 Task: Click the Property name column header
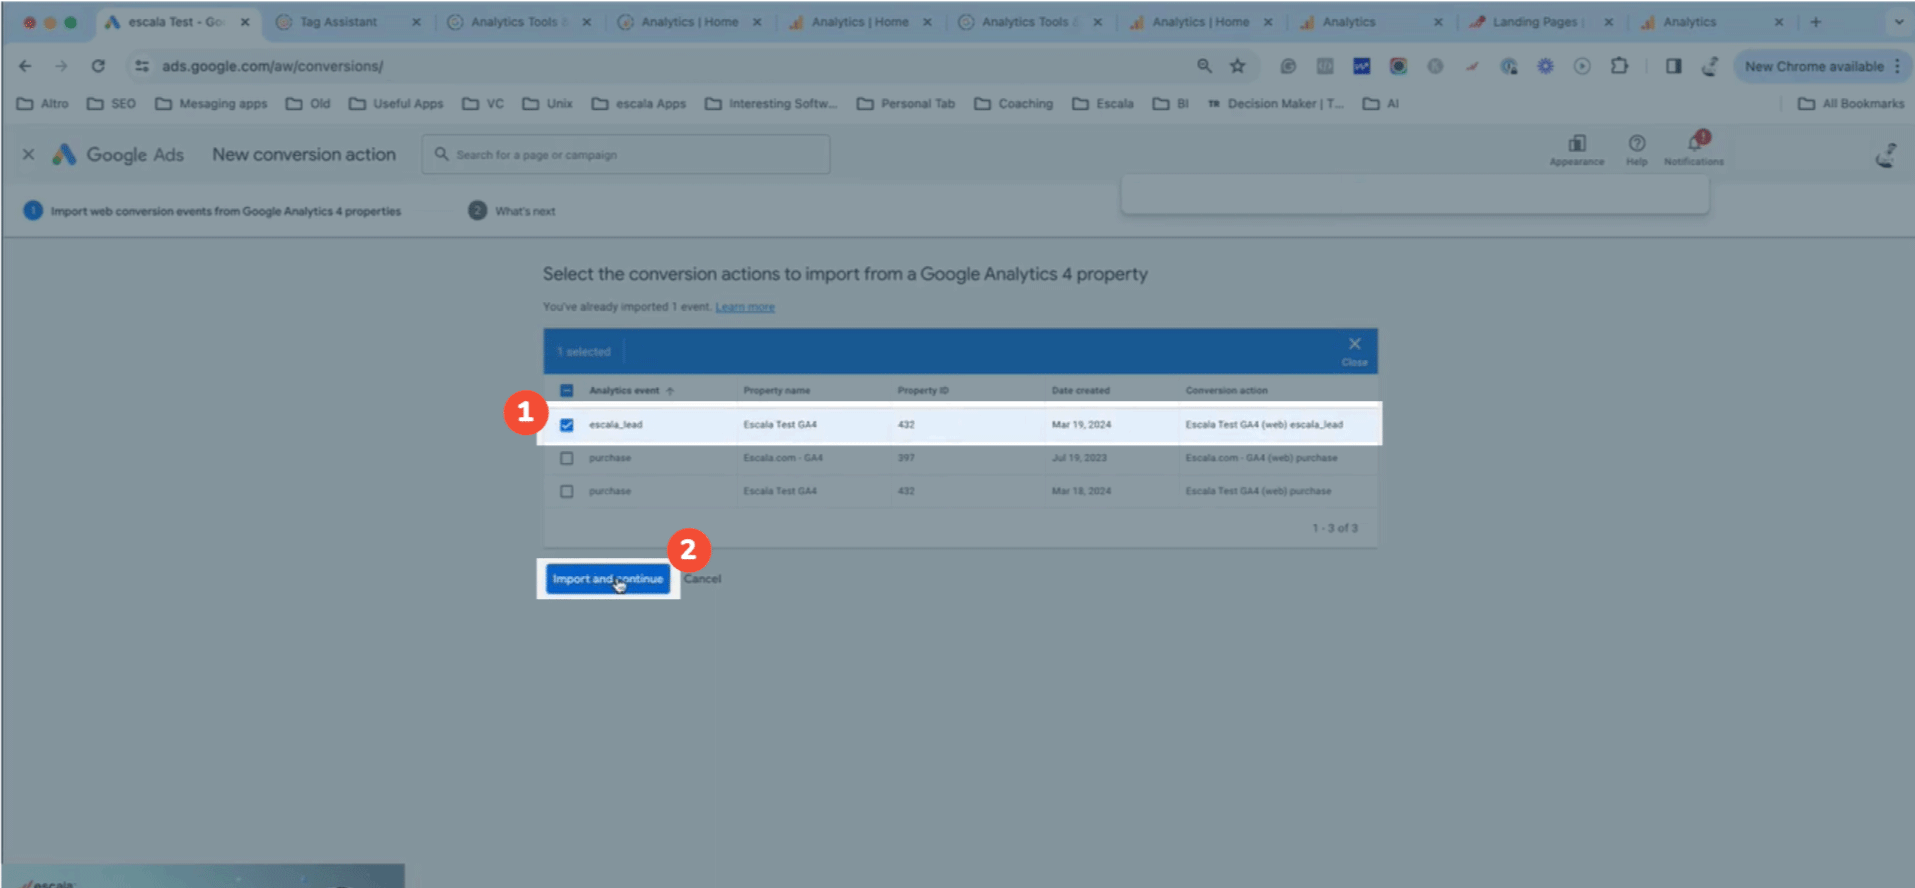[x=777, y=391]
